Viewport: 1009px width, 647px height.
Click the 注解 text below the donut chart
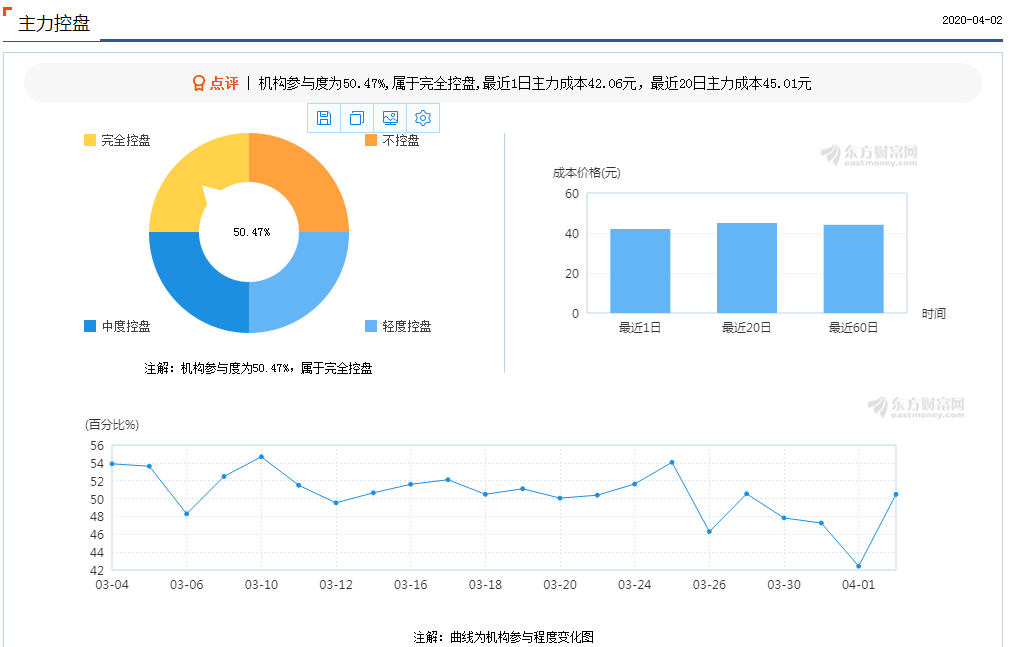[x=258, y=368]
